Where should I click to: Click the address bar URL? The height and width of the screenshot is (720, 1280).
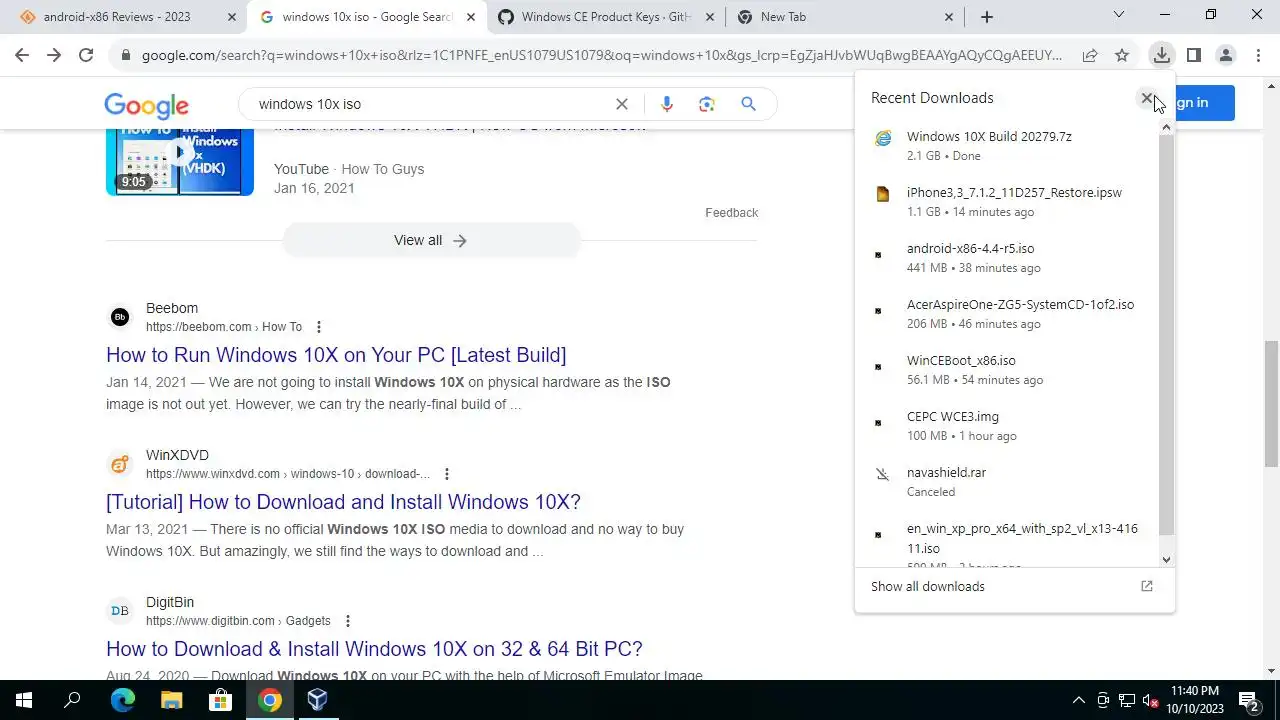[x=602, y=56]
